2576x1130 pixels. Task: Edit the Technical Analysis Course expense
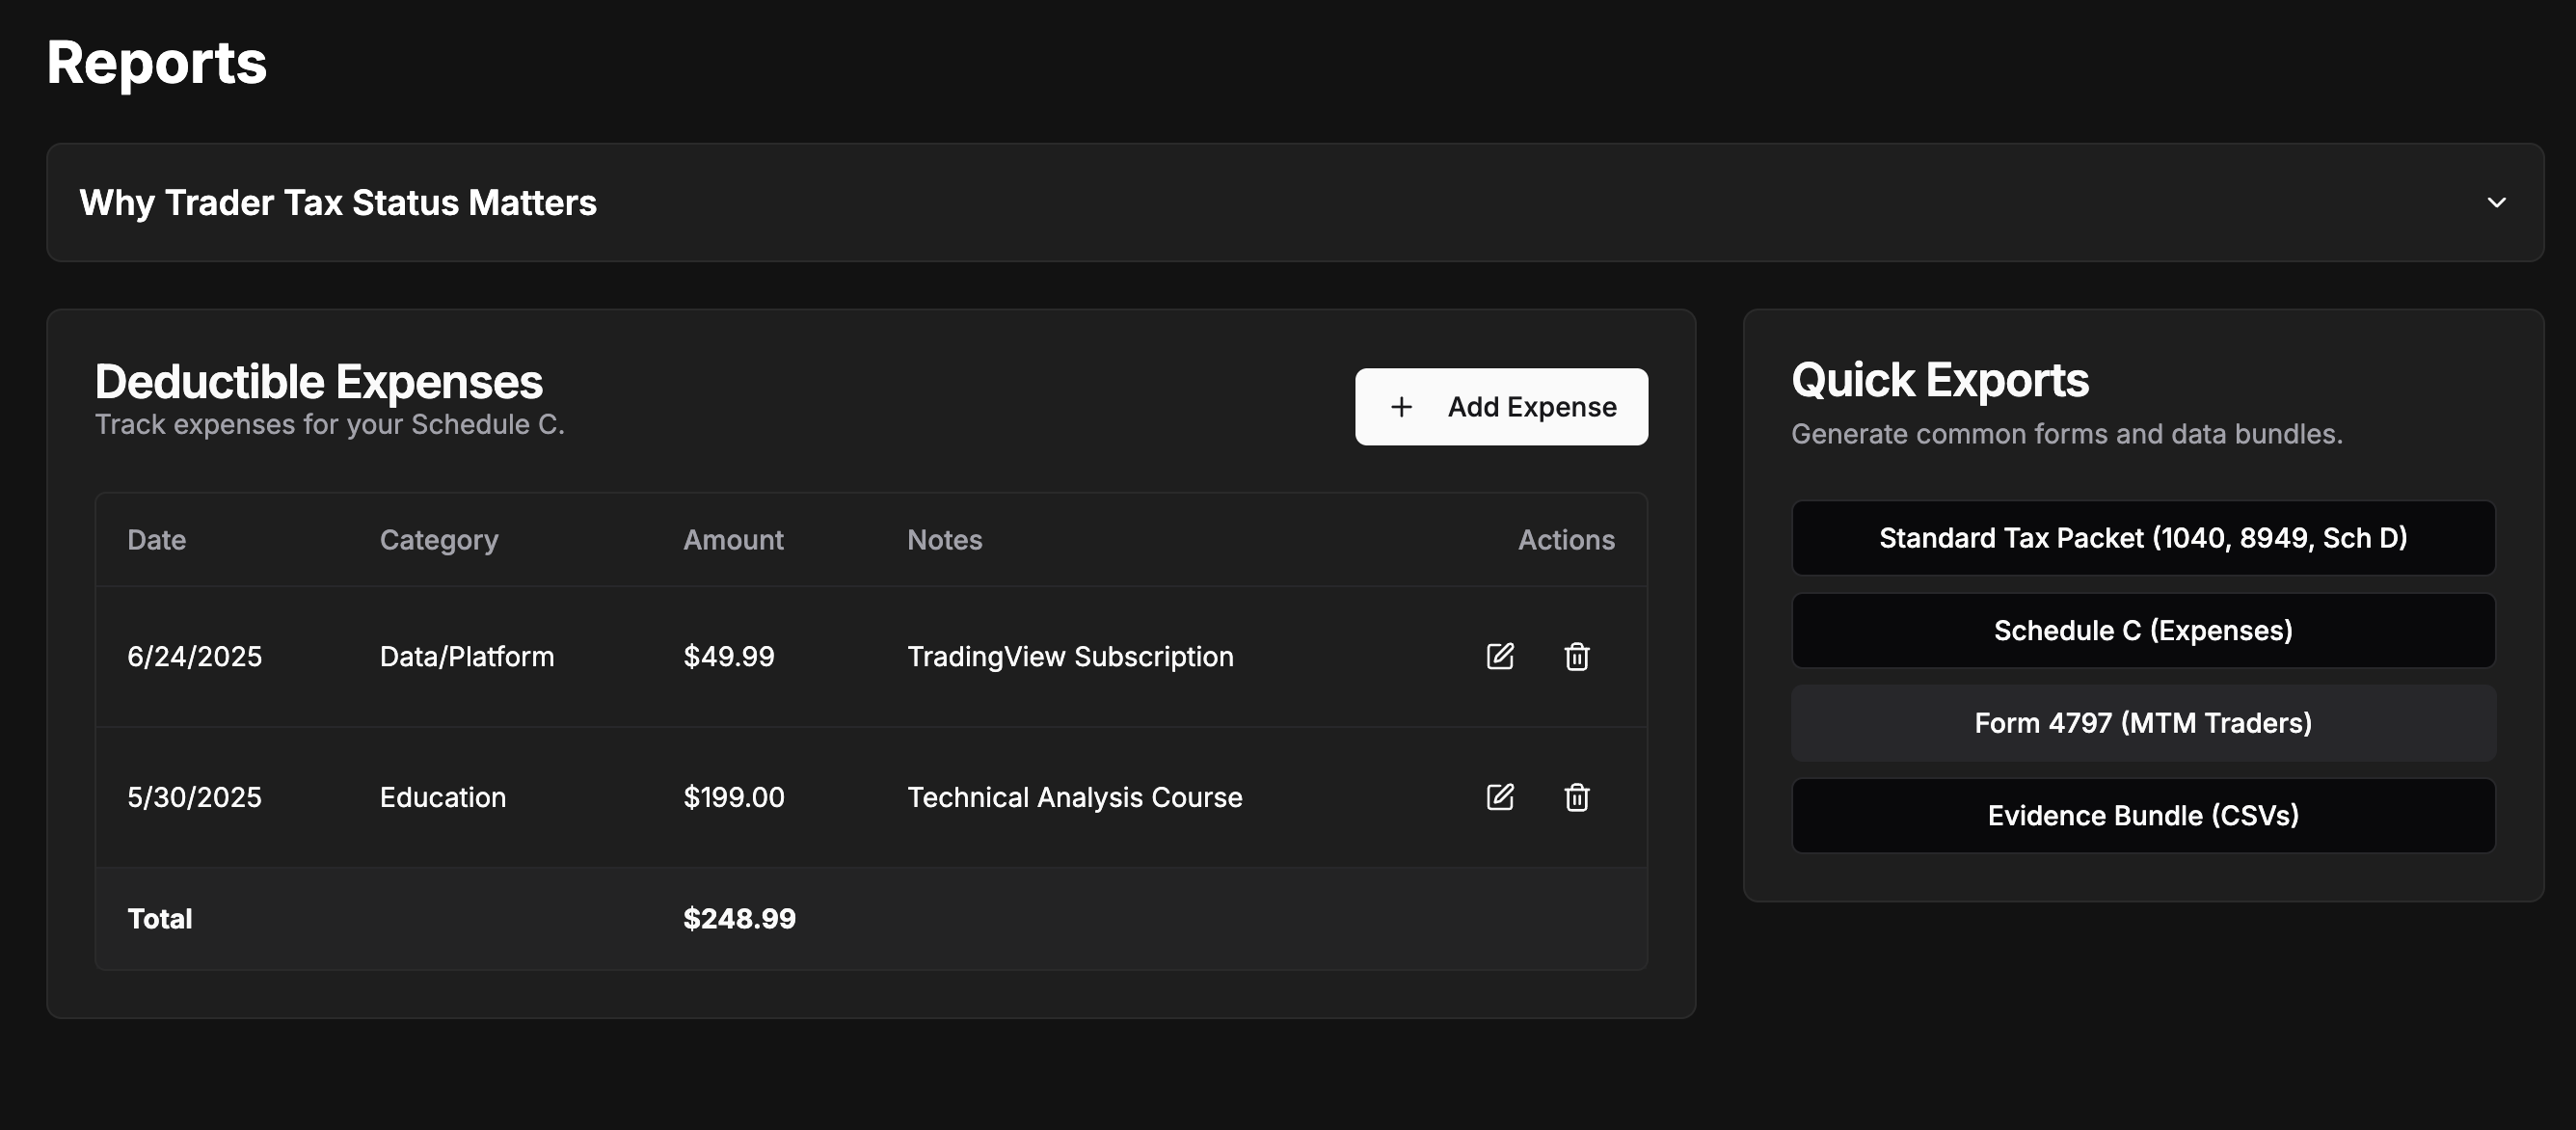(1500, 797)
